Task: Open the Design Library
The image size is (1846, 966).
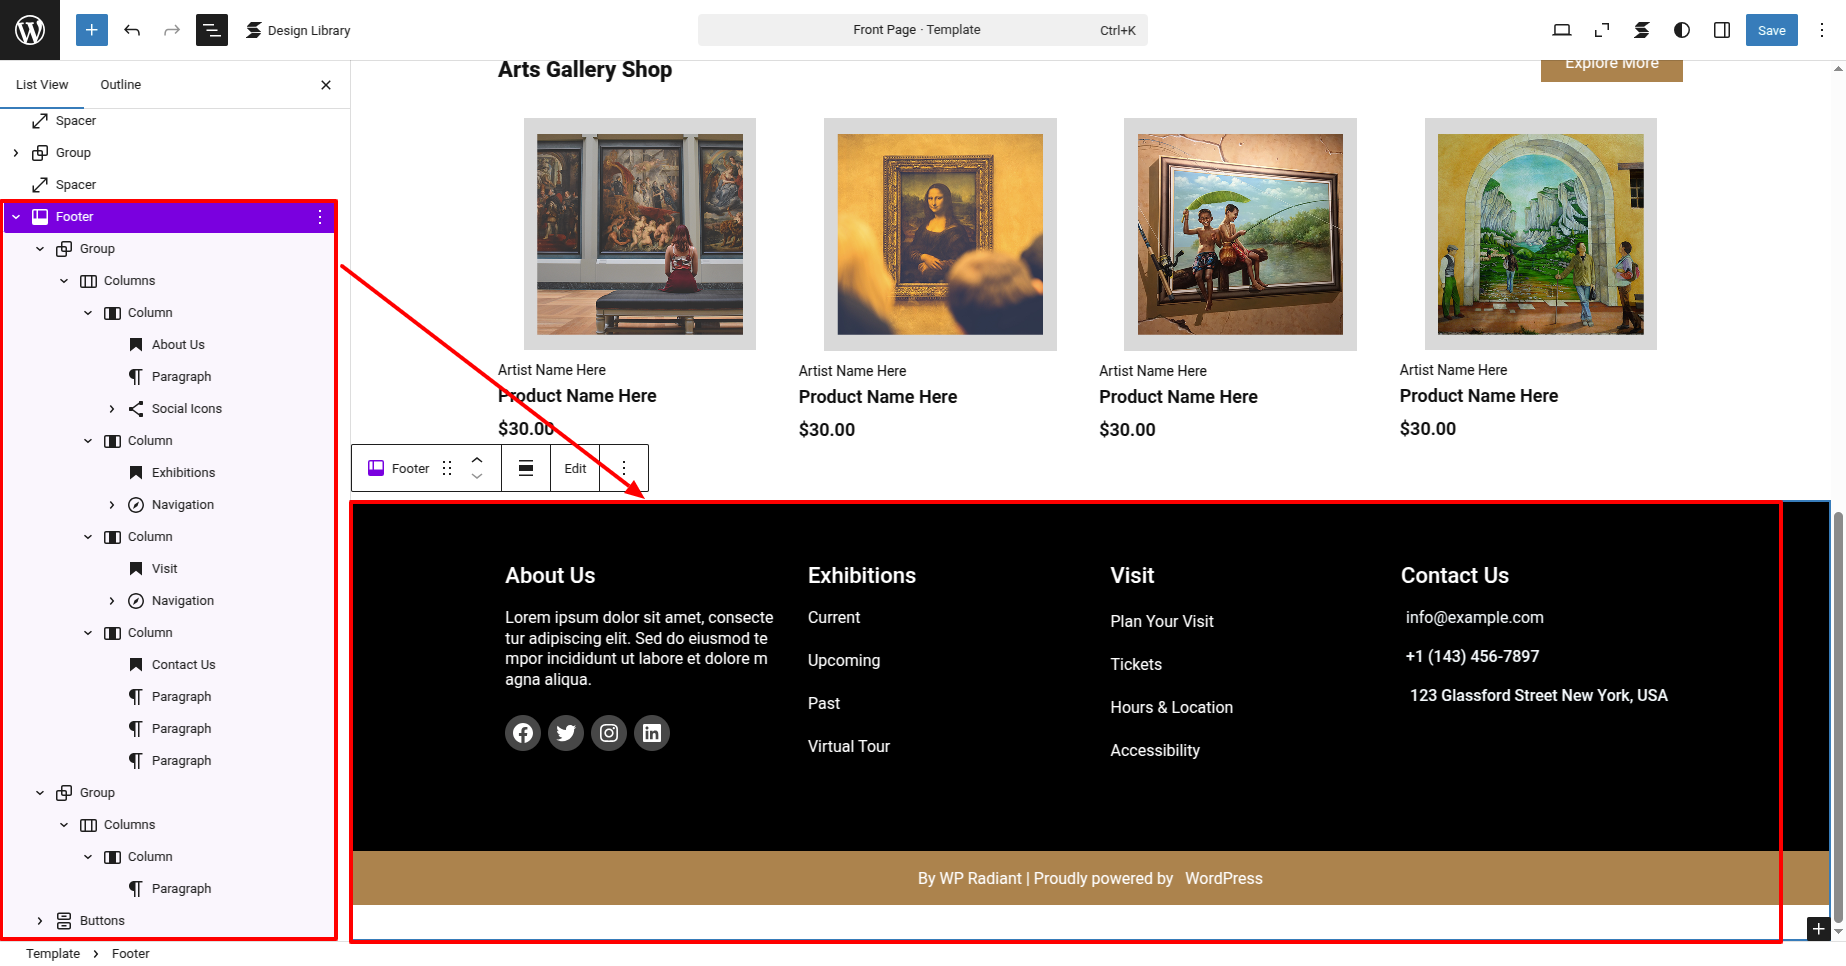Action: [x=298, y=30]
